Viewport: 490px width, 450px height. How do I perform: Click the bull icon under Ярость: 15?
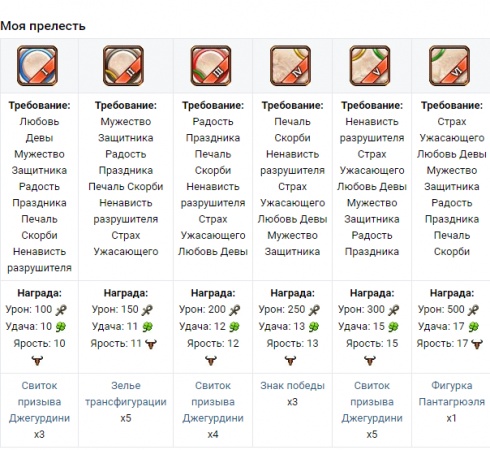pos(370,360)
